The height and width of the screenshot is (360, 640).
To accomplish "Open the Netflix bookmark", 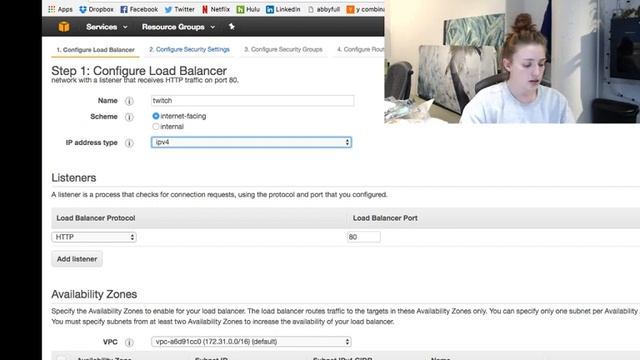I will 216,9.
